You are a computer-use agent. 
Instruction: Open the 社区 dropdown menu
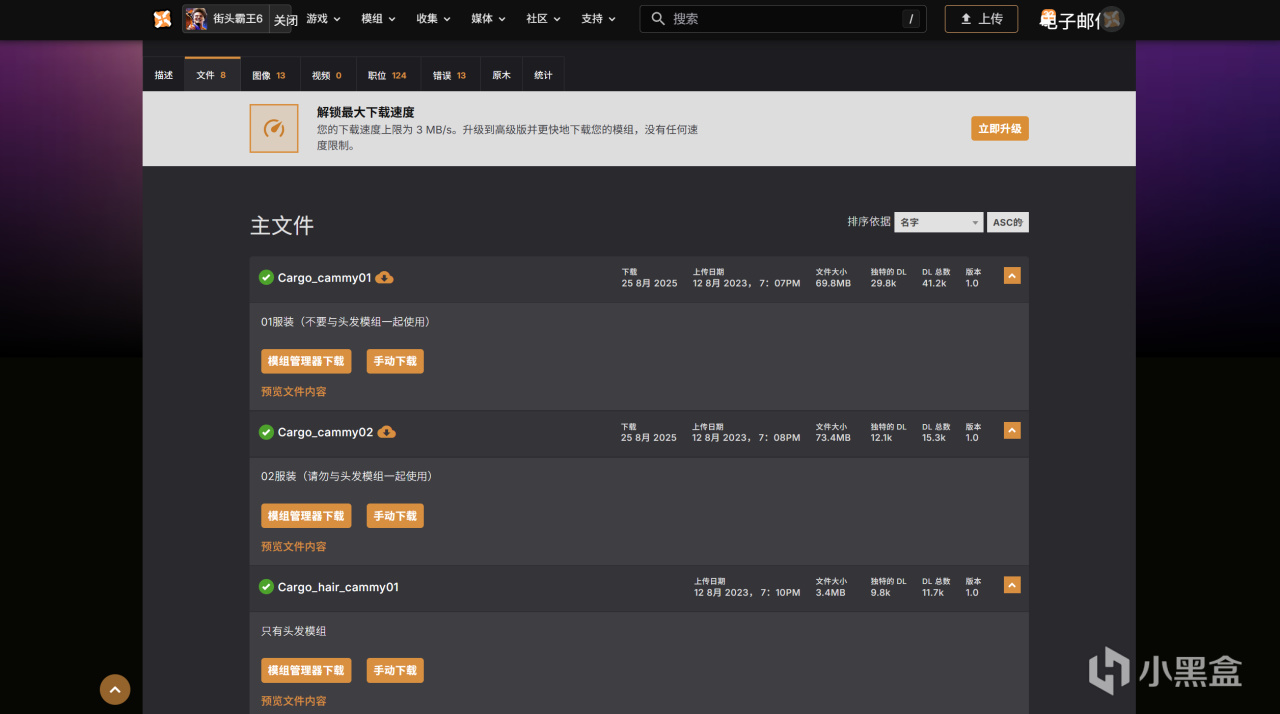click(x=543, y=19)
